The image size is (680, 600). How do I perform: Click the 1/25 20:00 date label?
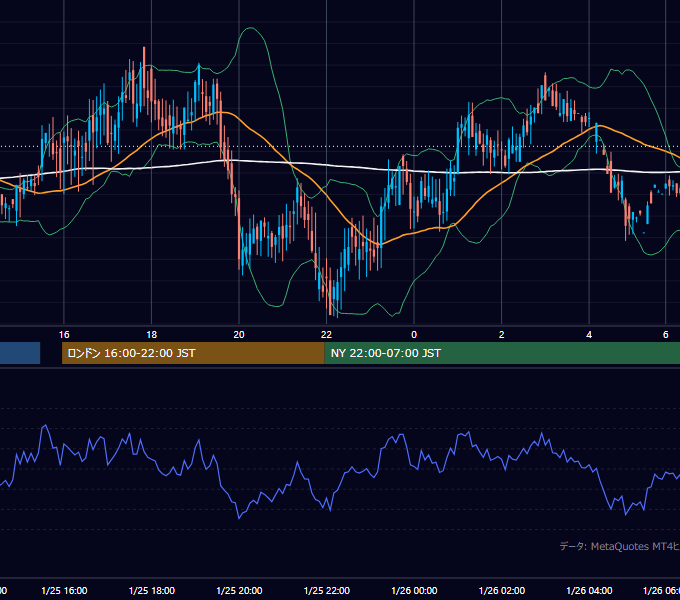coord(239,590)
